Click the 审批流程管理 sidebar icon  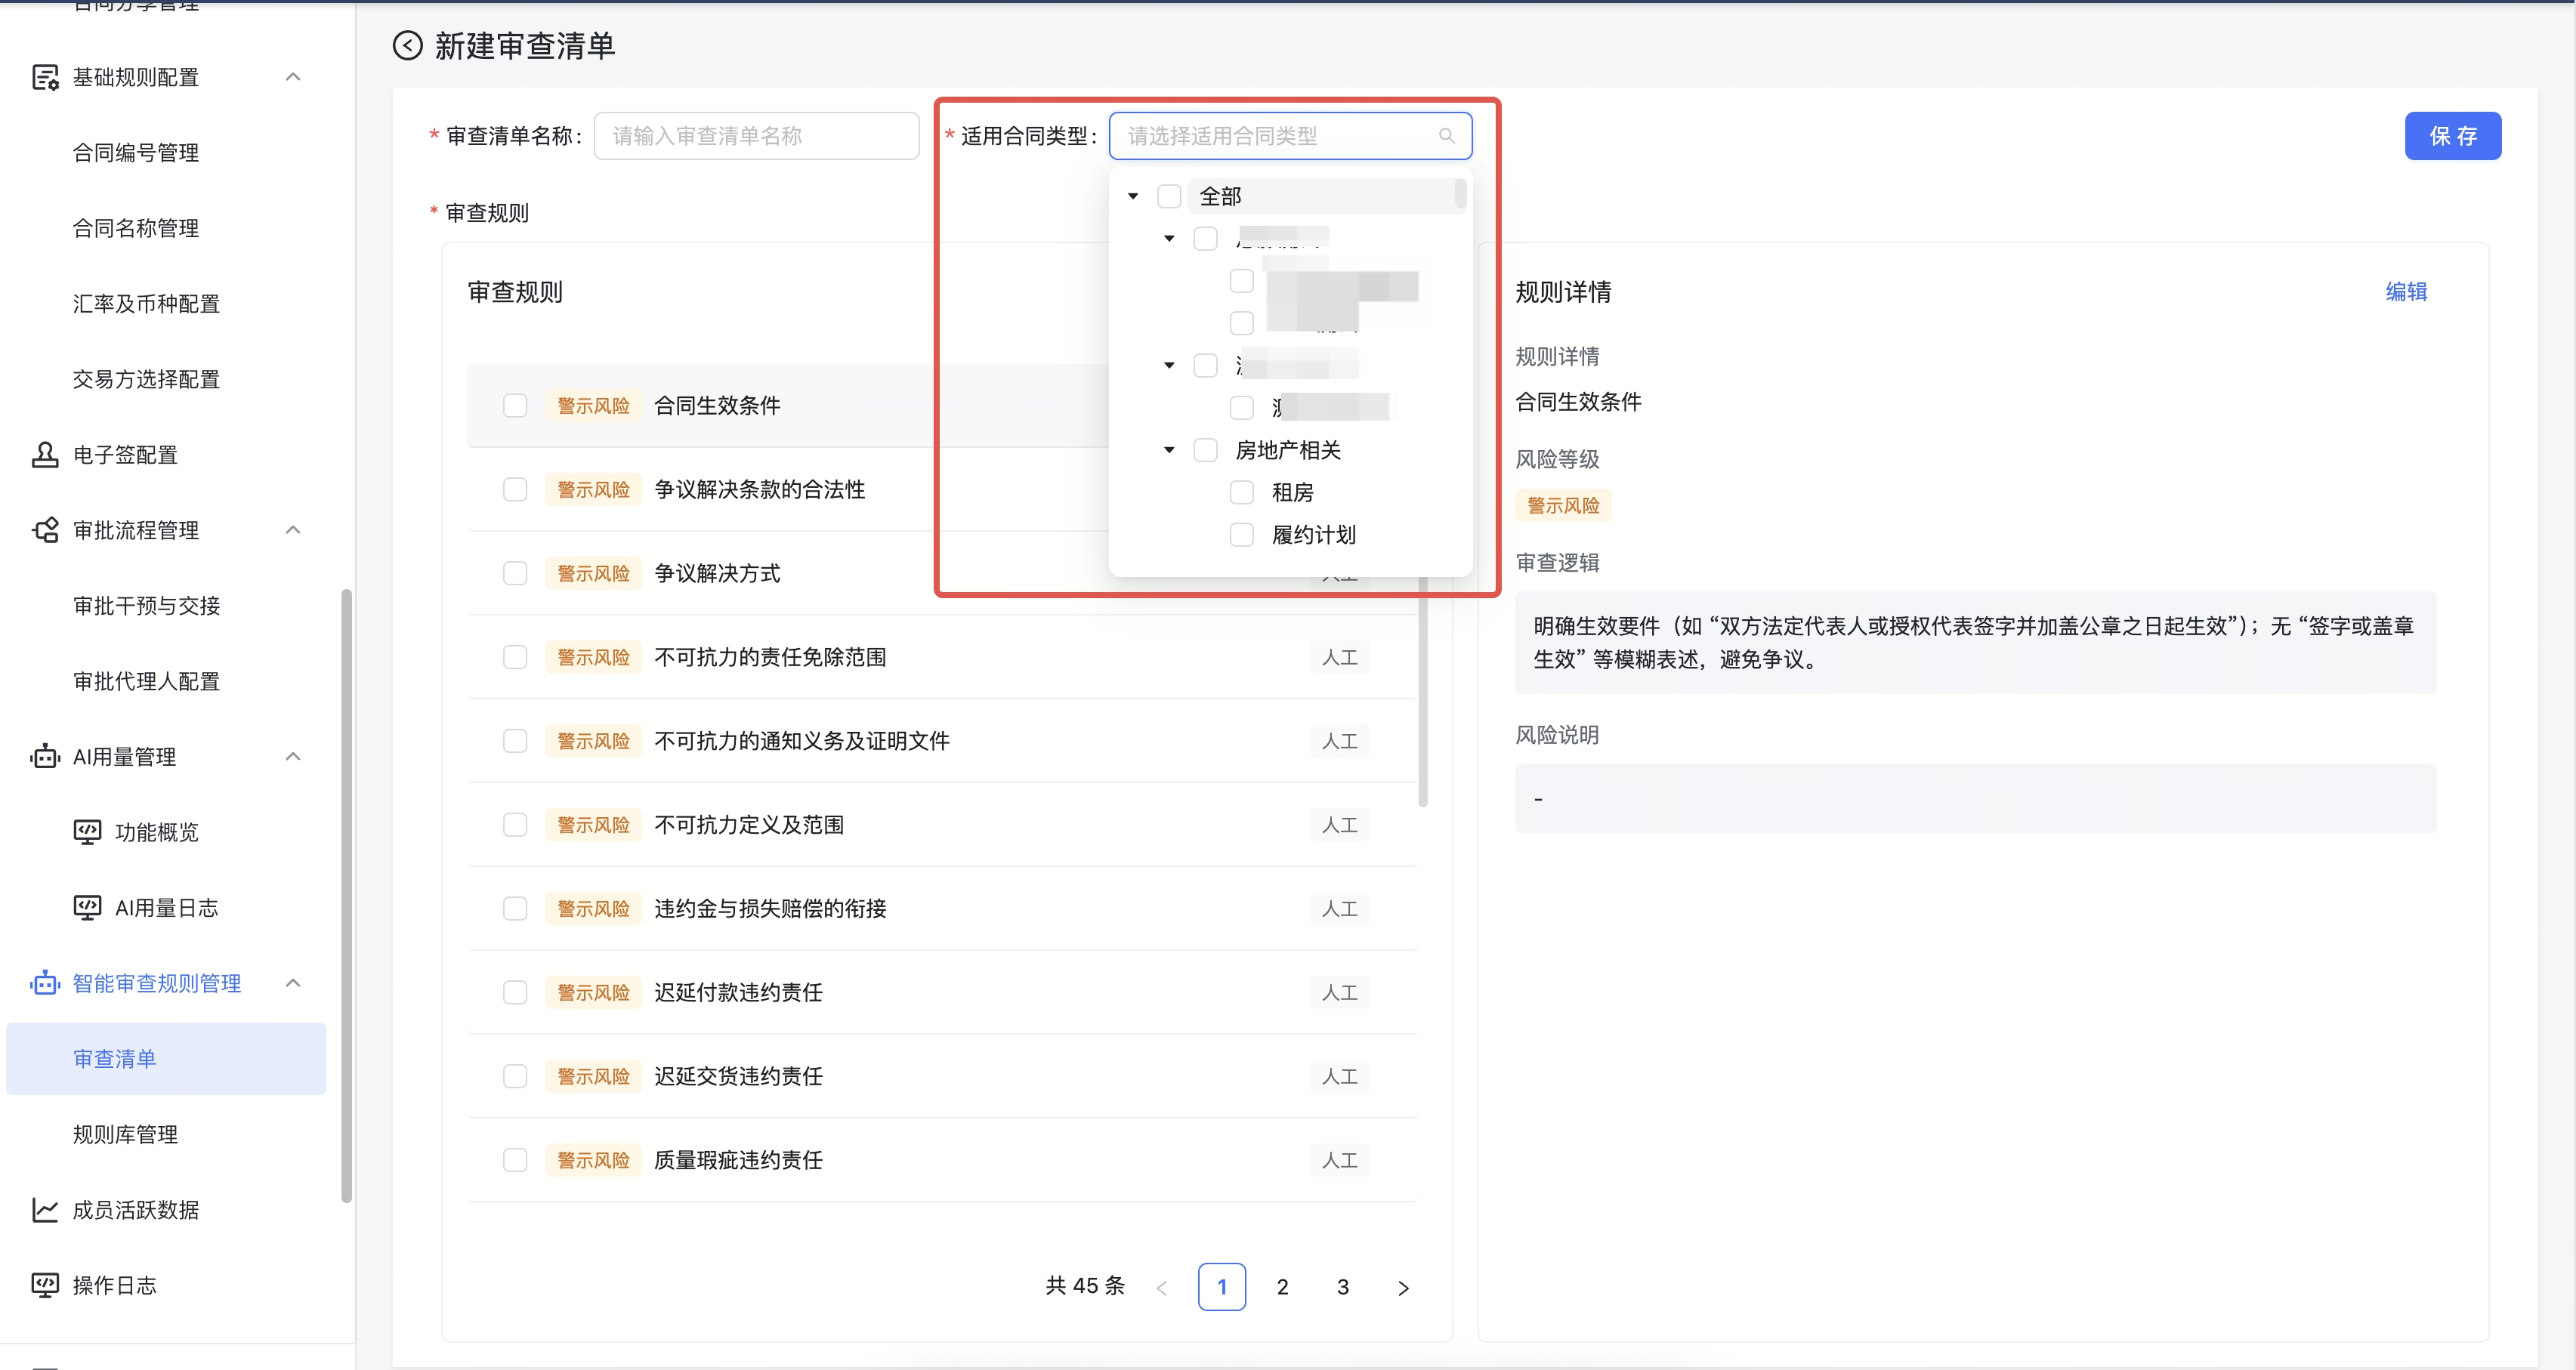coord(45,530)
